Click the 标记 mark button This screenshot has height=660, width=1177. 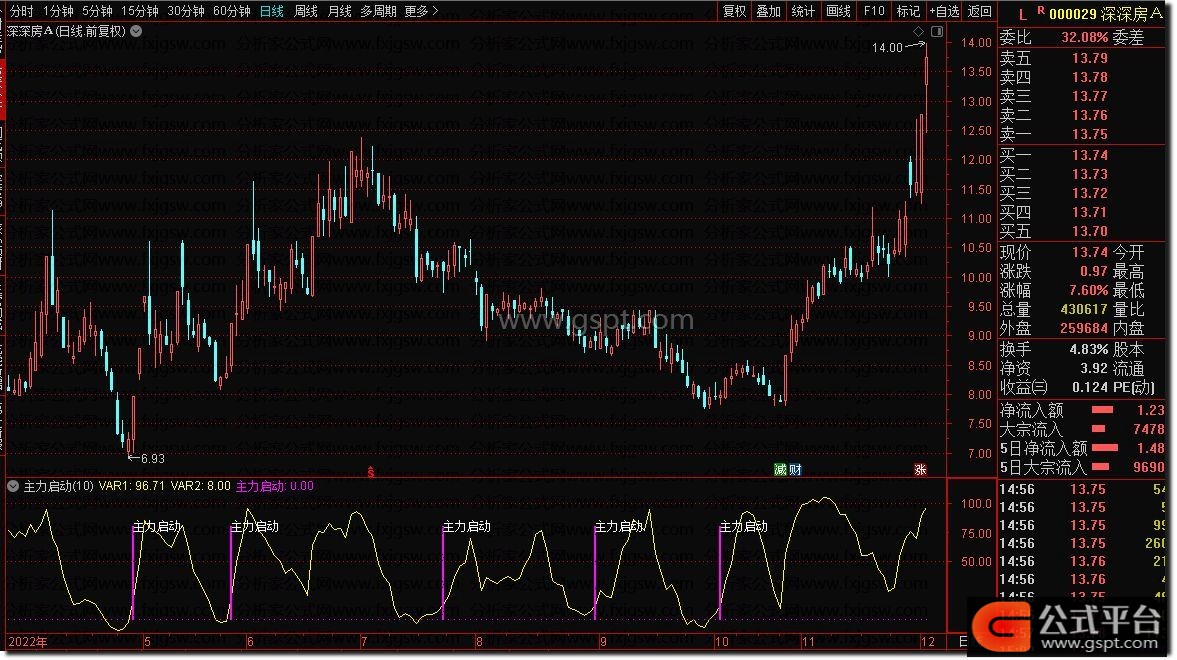coord(908,11)
